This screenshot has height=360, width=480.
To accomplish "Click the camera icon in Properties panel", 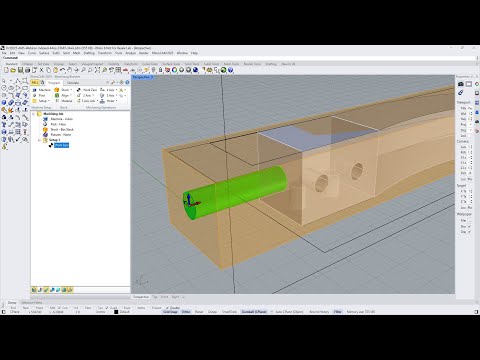I will pyautogui.click(x=461, y=84).
